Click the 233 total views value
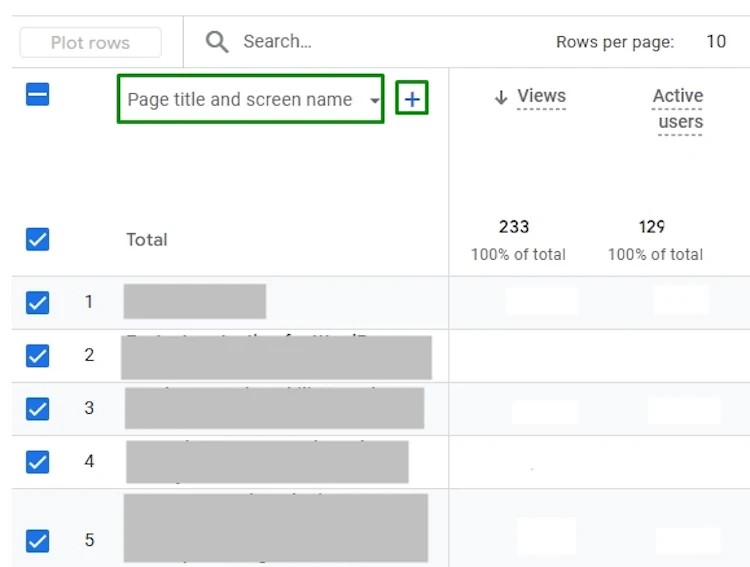 pyautogui.click(x=514, y=226)
